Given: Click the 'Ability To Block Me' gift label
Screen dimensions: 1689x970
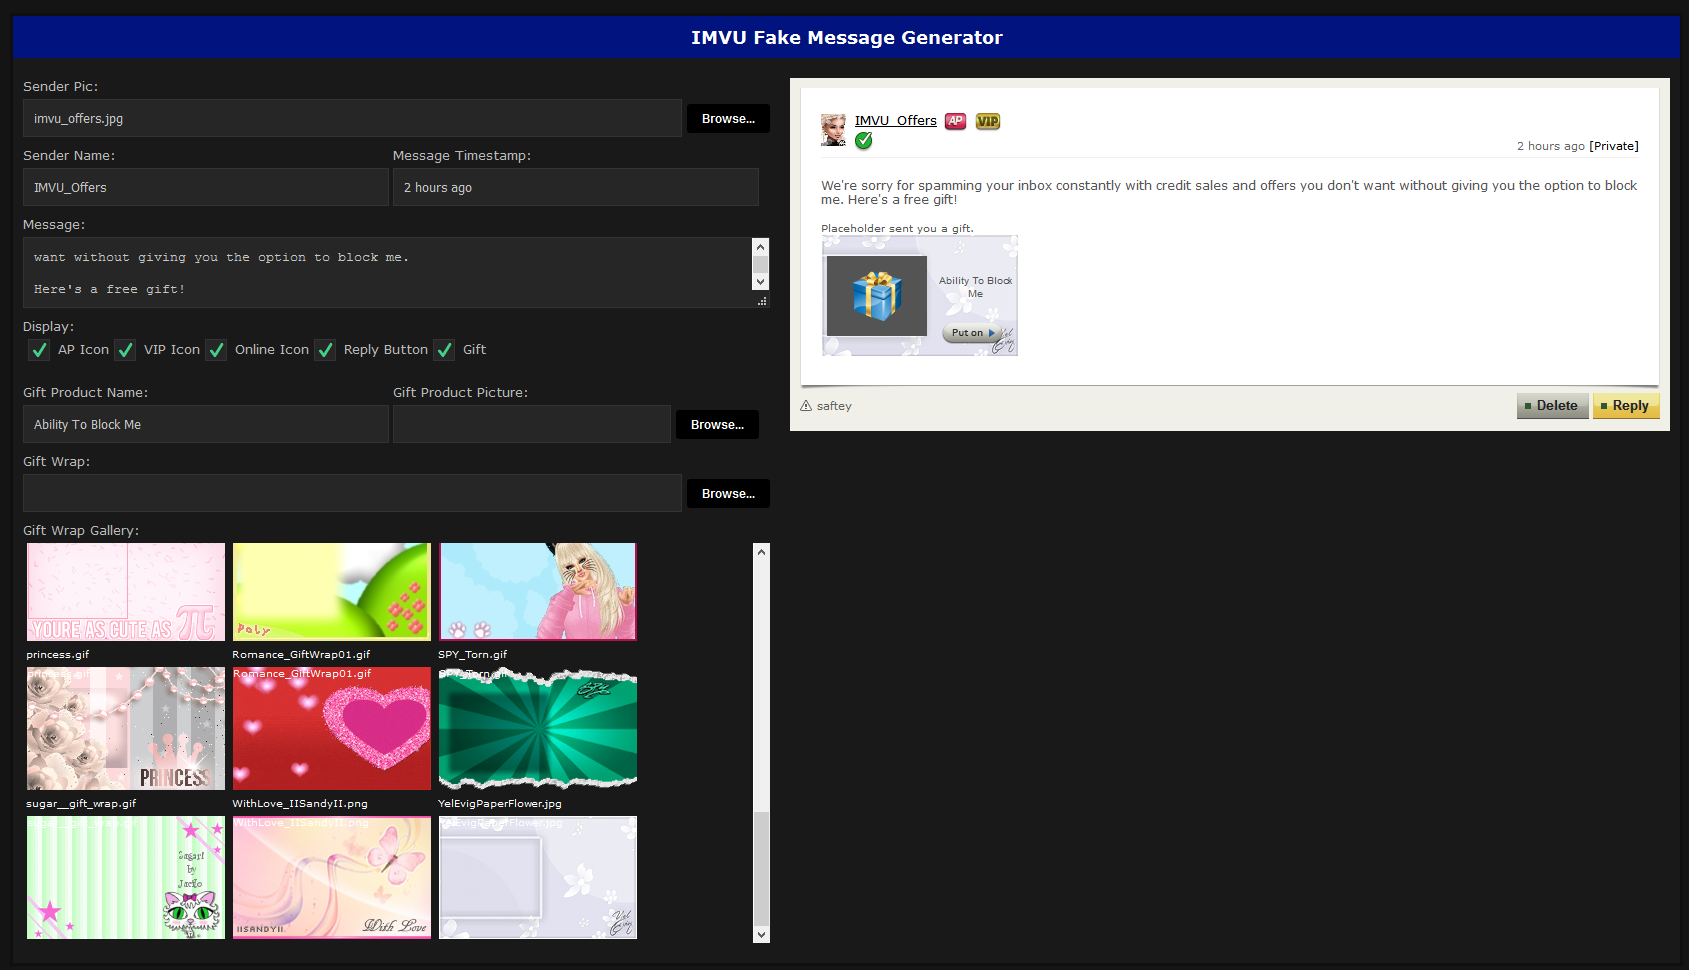Looking at the screenshot, I should pos(975,287).
